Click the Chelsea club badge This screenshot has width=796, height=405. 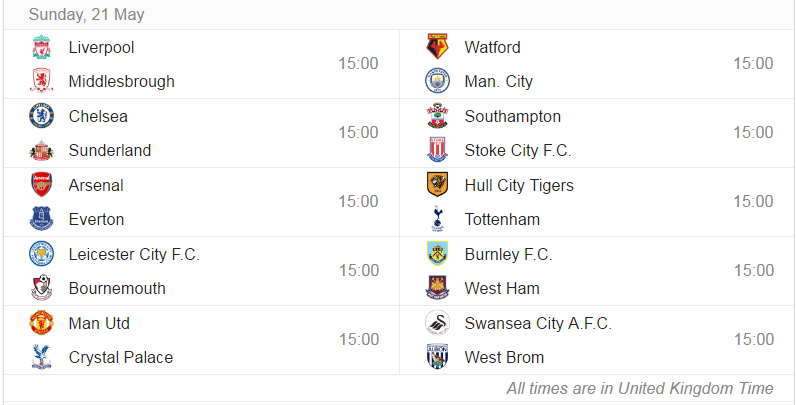(41, 116)
